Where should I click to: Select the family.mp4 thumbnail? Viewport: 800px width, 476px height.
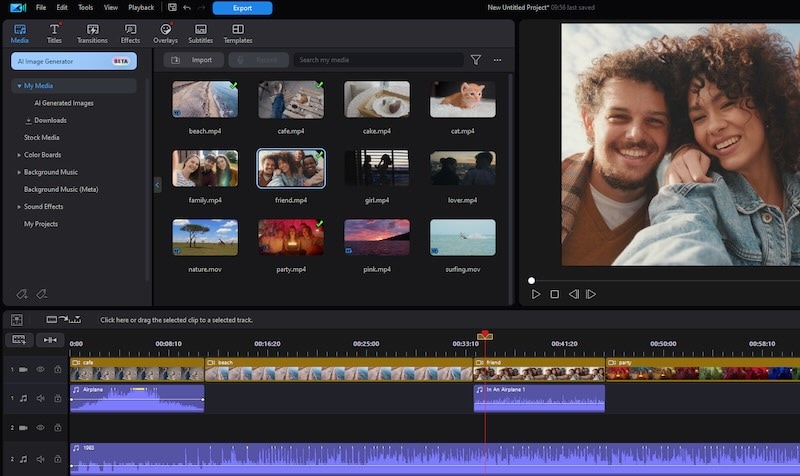coord(205,168)
